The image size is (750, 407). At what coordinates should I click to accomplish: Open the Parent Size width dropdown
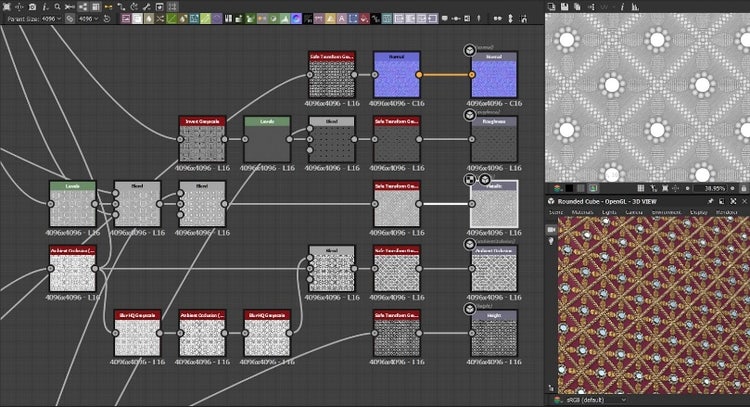tap(53, 19)
